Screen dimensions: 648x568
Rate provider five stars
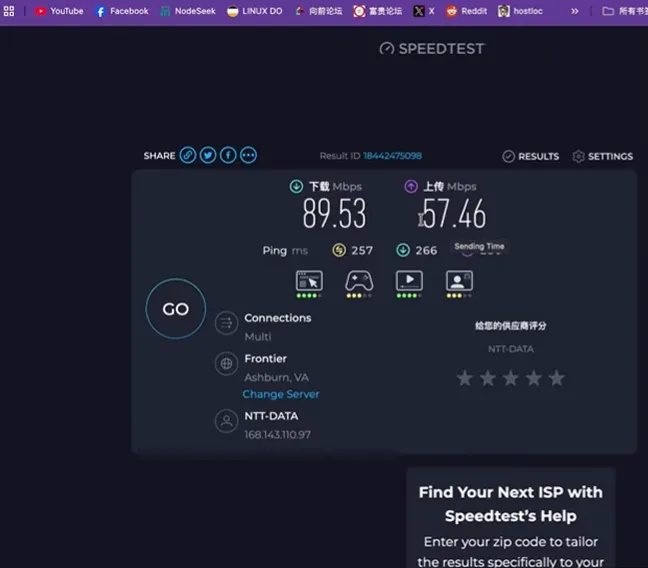pos(557,378)
